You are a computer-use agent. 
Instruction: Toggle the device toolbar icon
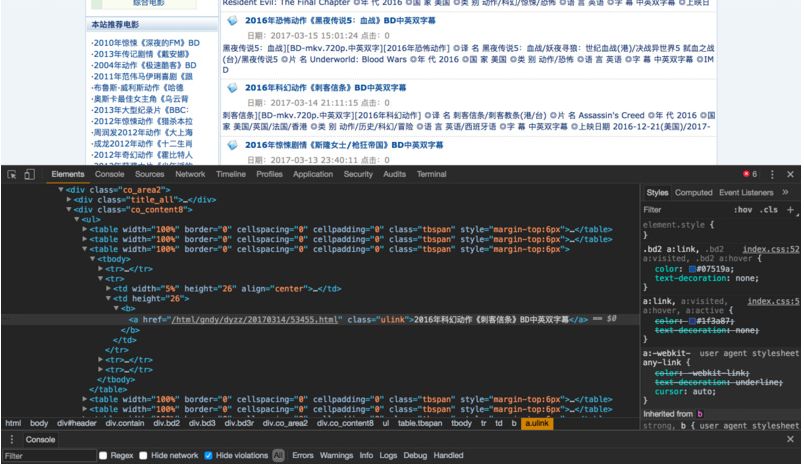pos(29,174)
